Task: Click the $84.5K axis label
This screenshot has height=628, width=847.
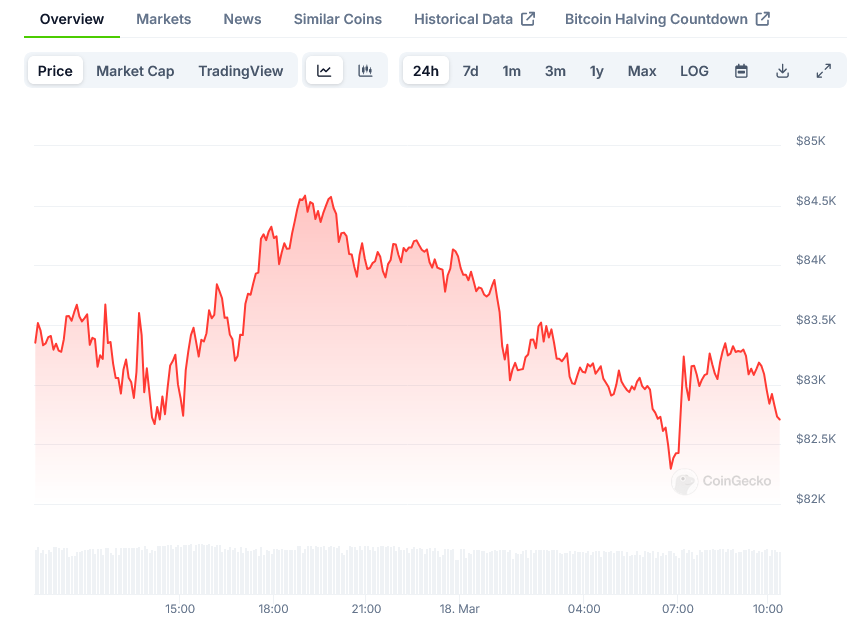Action: click(816, 201)
